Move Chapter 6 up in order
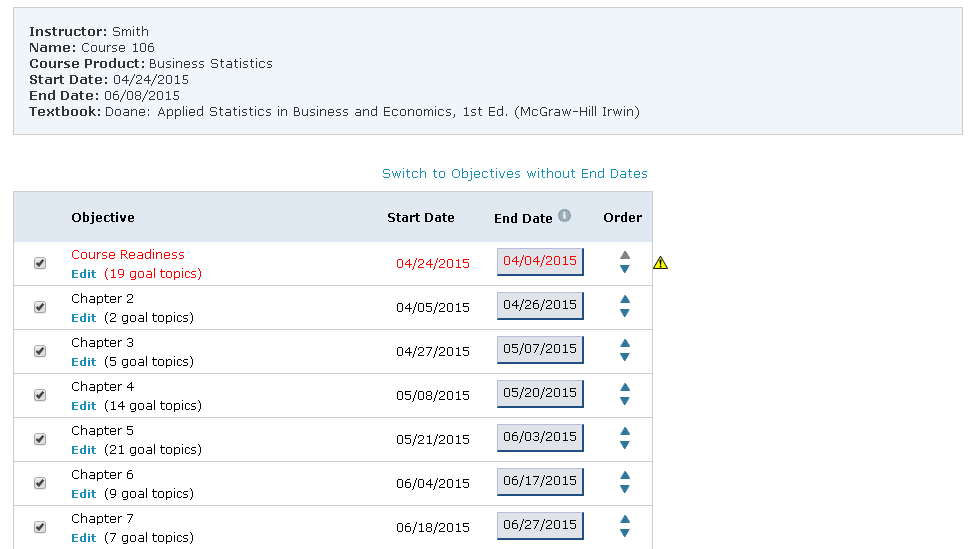Viewport: 980px width, 549px height. (x=625, y=475)
